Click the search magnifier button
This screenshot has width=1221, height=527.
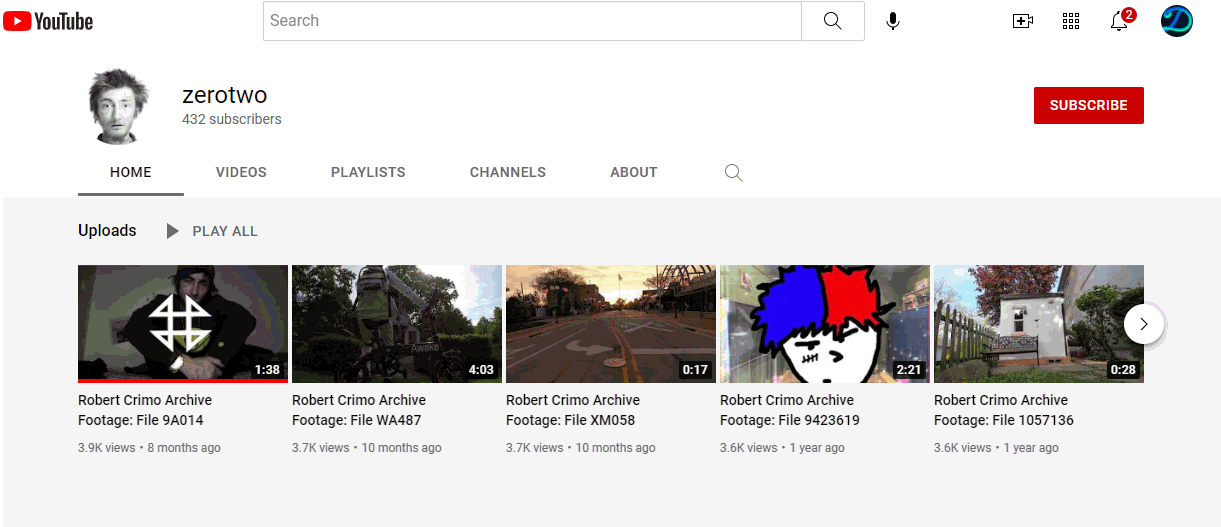(x=833, y=21)
